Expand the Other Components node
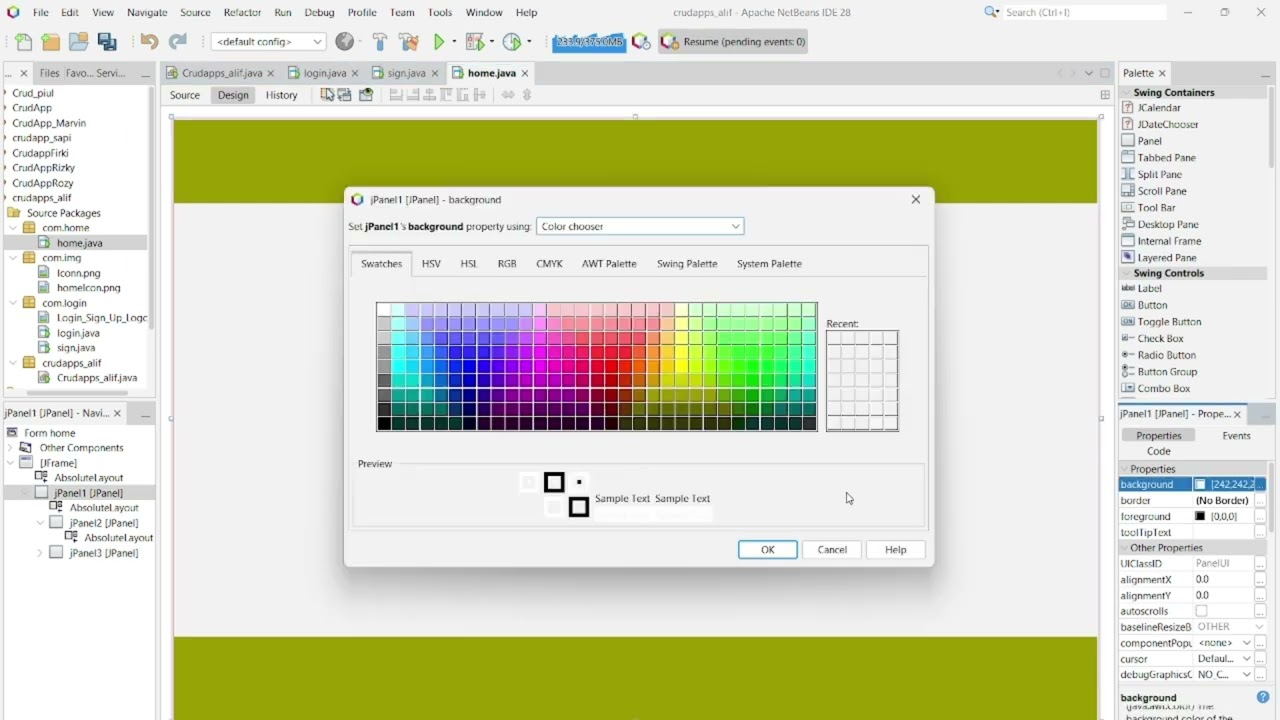The image size is (1280, 720). tap(11, 448)
